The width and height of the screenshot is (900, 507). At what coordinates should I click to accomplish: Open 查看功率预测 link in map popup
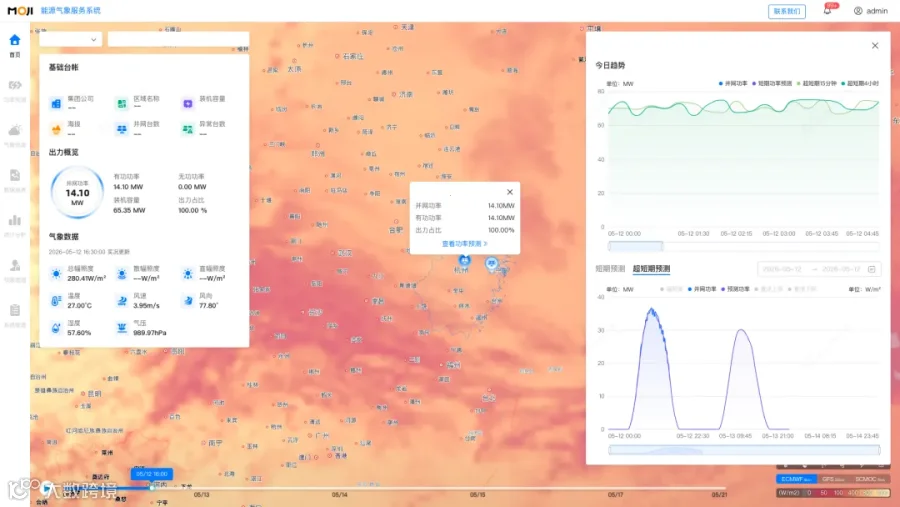(464, 243)
